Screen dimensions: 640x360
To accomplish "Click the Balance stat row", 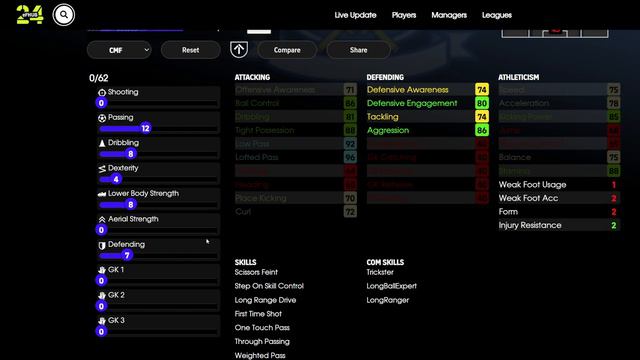I will pos(559,157).
